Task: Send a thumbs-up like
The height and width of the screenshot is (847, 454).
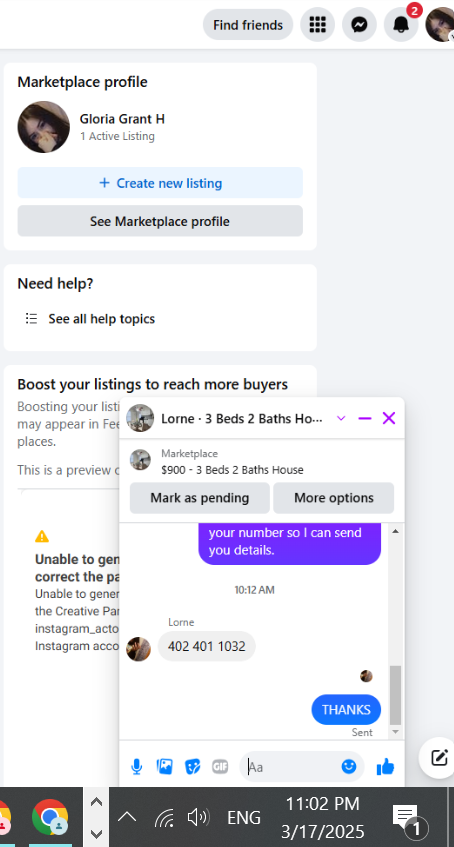Action: coord(385,766)
